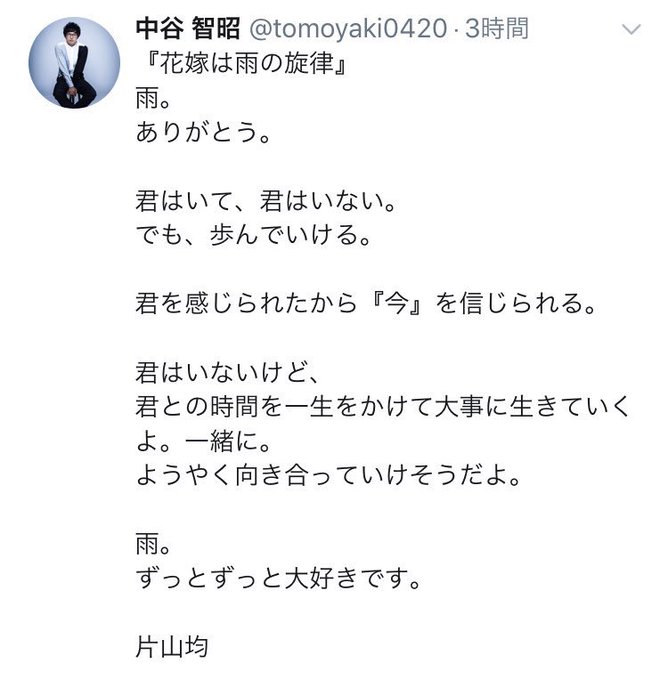Click the line 君はいないけど、
668x680 pixels.
tap(229, 372)
